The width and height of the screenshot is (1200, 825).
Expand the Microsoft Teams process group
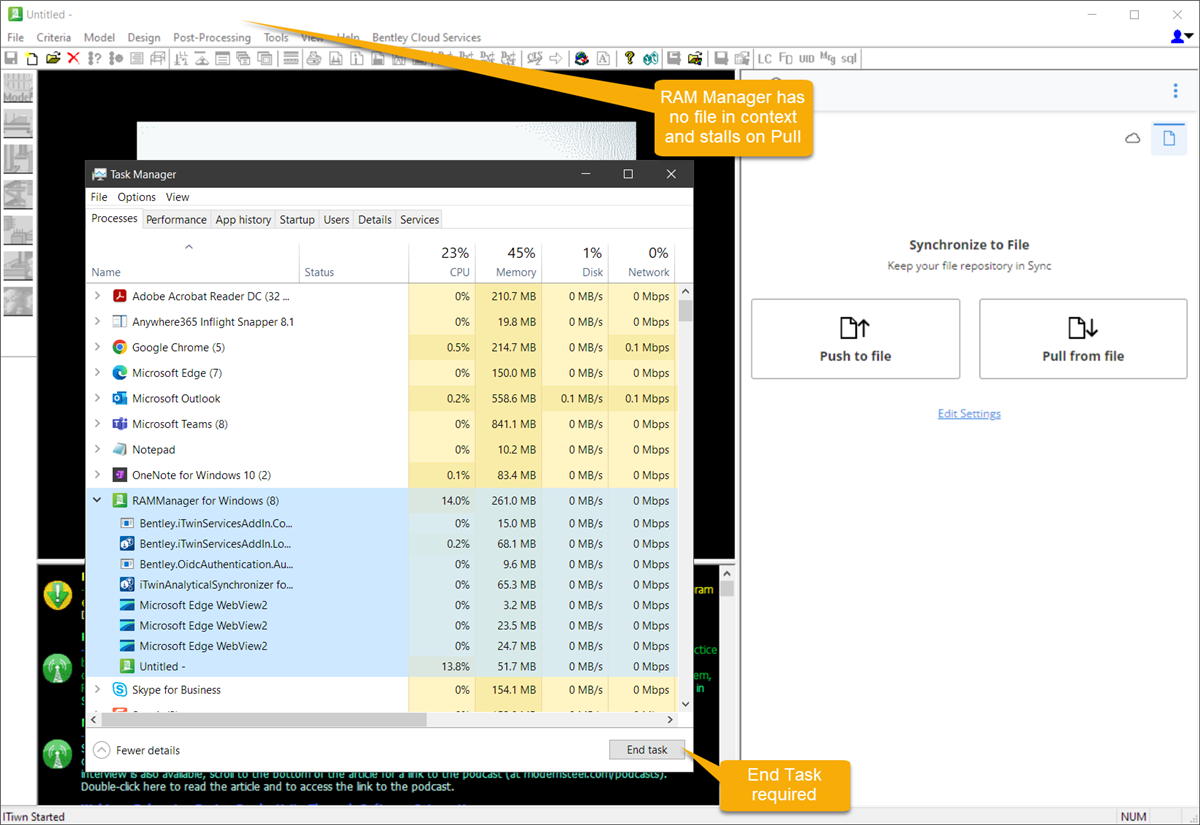click(97, 424)
